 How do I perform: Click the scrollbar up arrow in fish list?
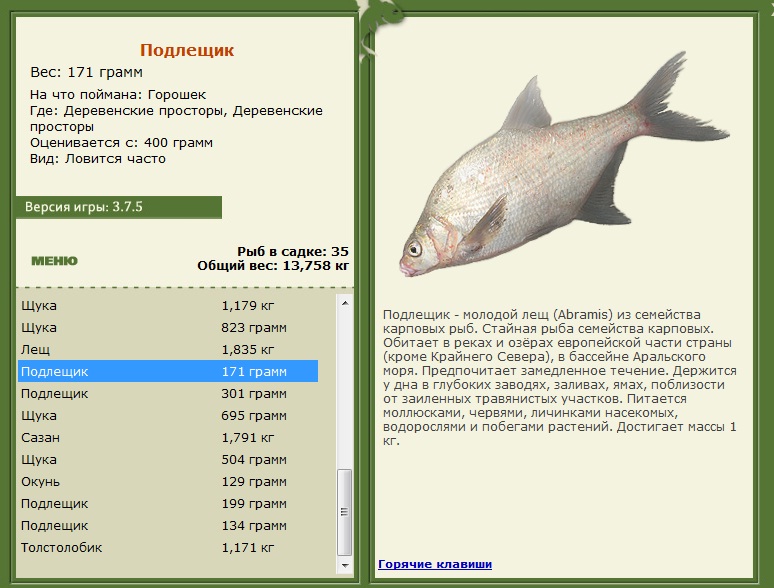(345, 303)
